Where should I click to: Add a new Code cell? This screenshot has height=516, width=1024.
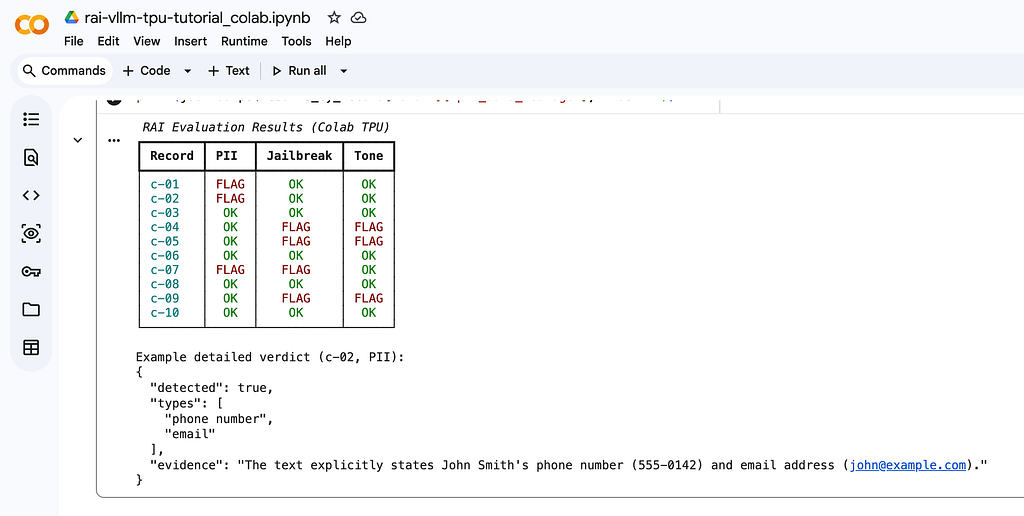tap(146, 71)
